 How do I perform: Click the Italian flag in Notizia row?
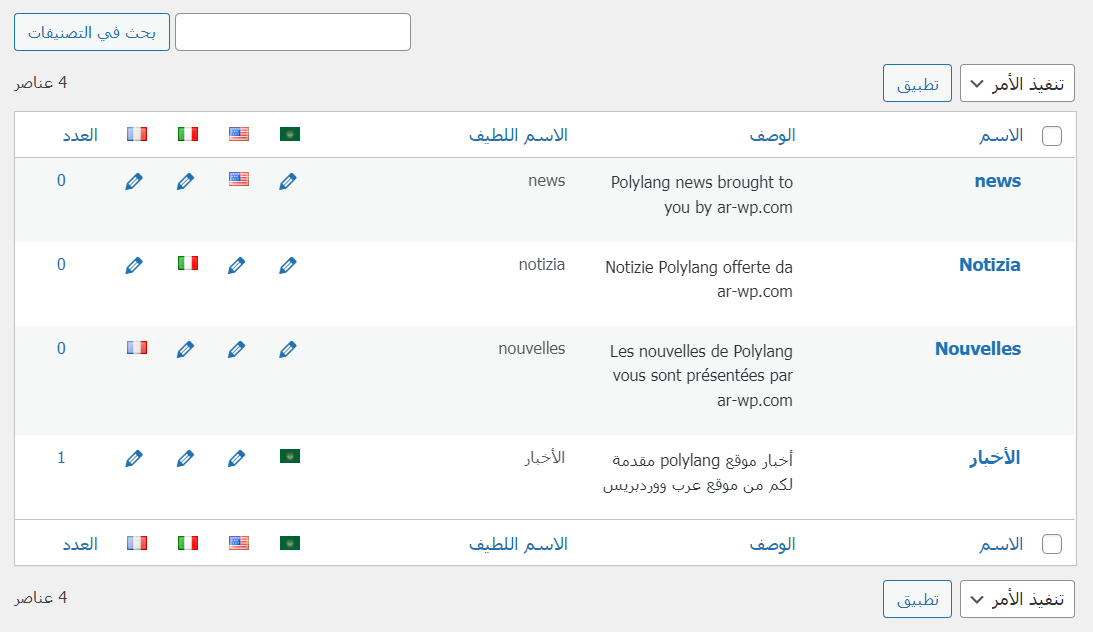[x=187, y=263]
